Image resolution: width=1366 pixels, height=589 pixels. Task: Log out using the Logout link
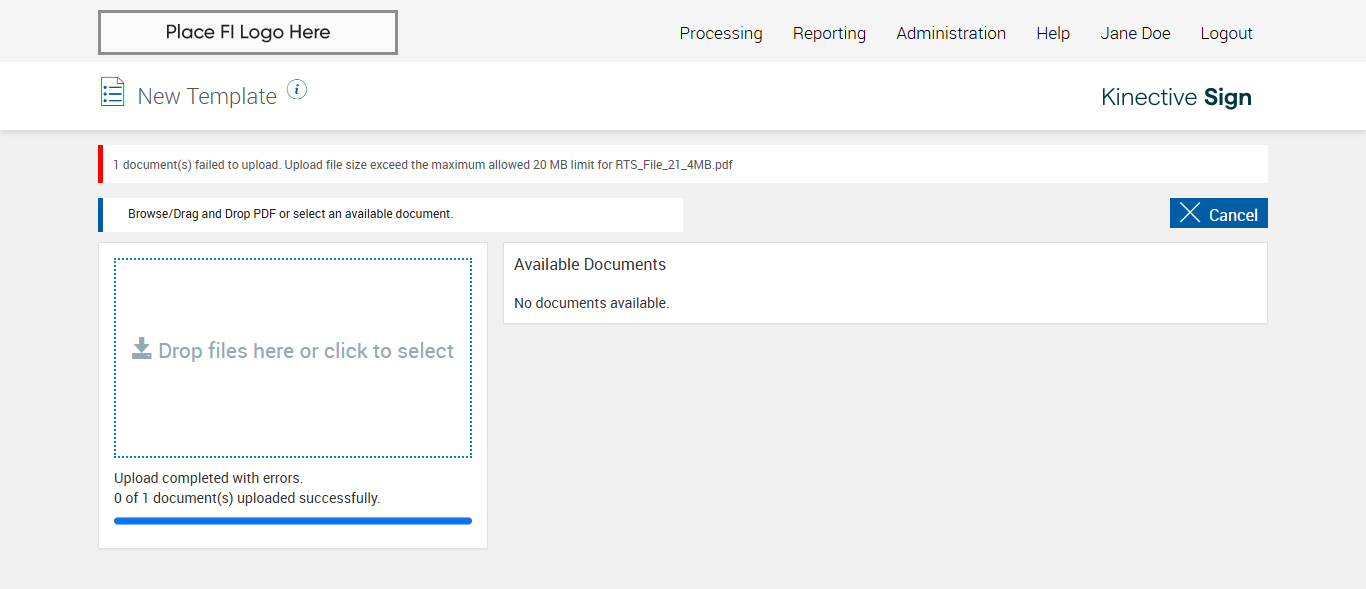click(1226, 33)
